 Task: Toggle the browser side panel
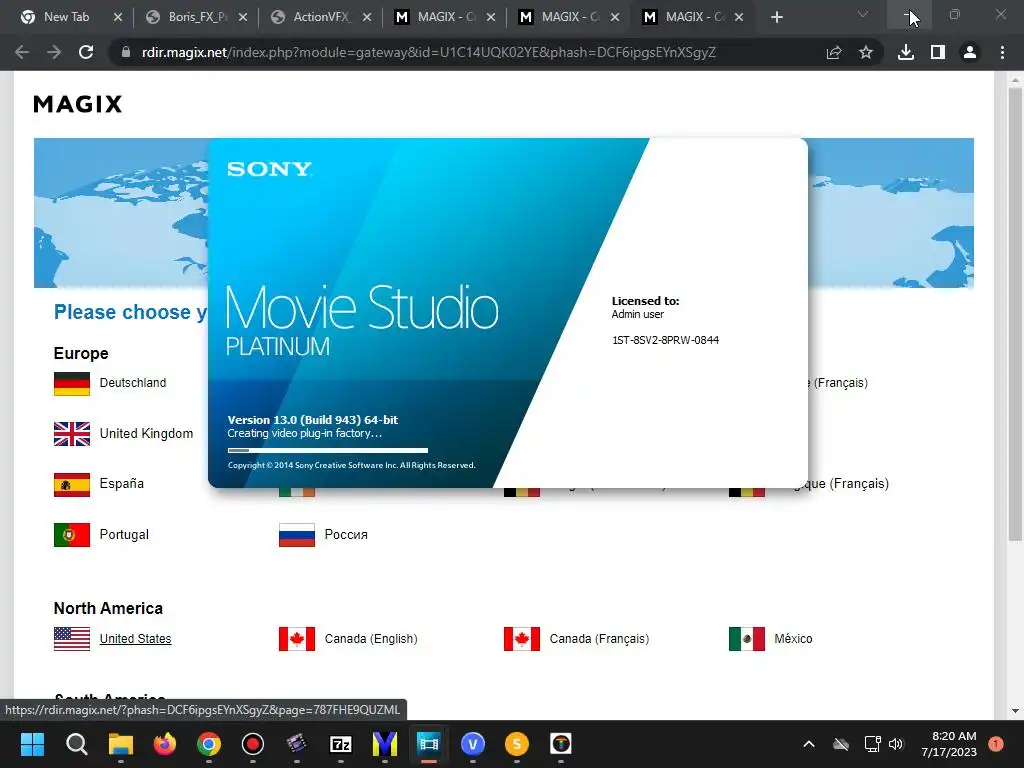pos(938,52)
